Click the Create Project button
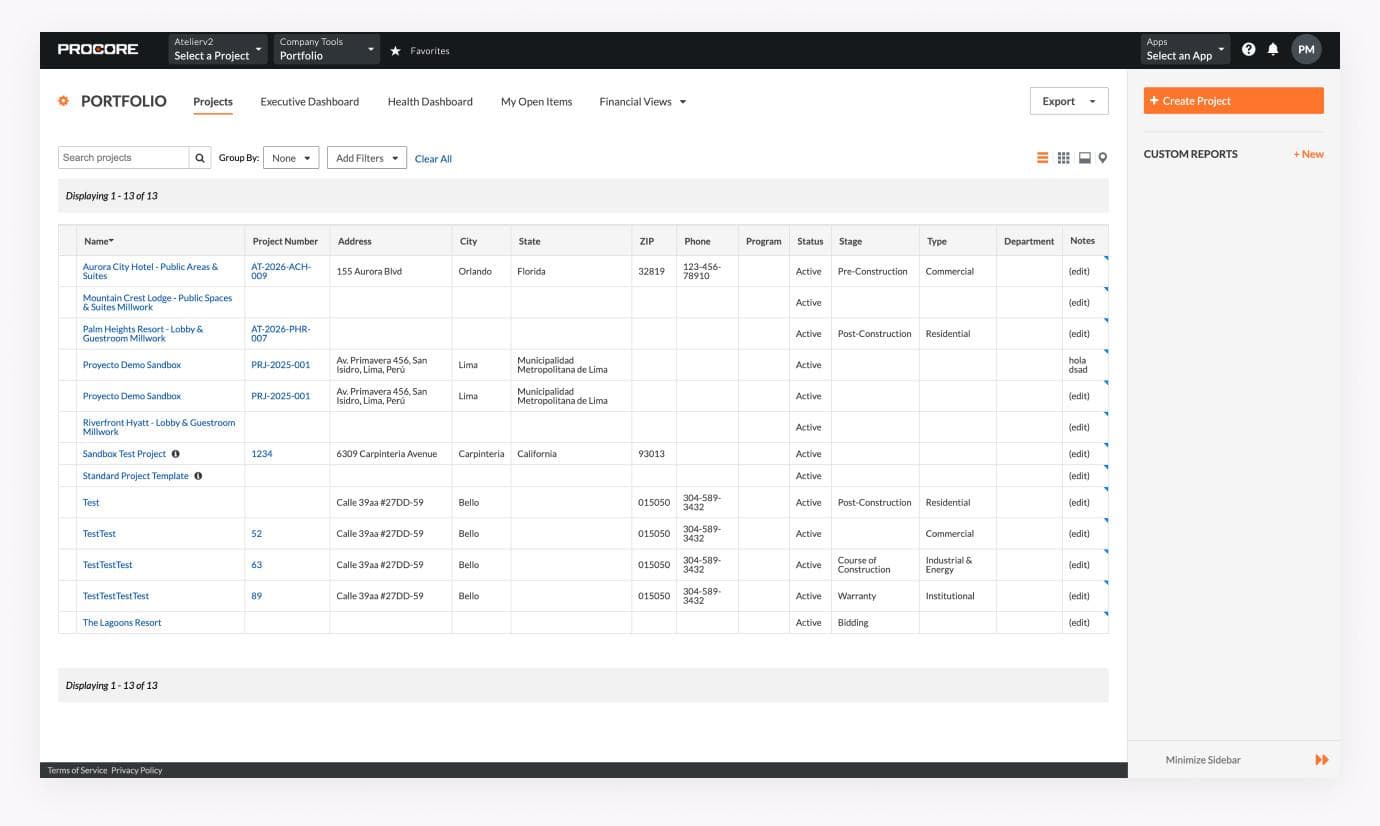This screenshot has height=826, width=1380. (x=1232, y=100)
